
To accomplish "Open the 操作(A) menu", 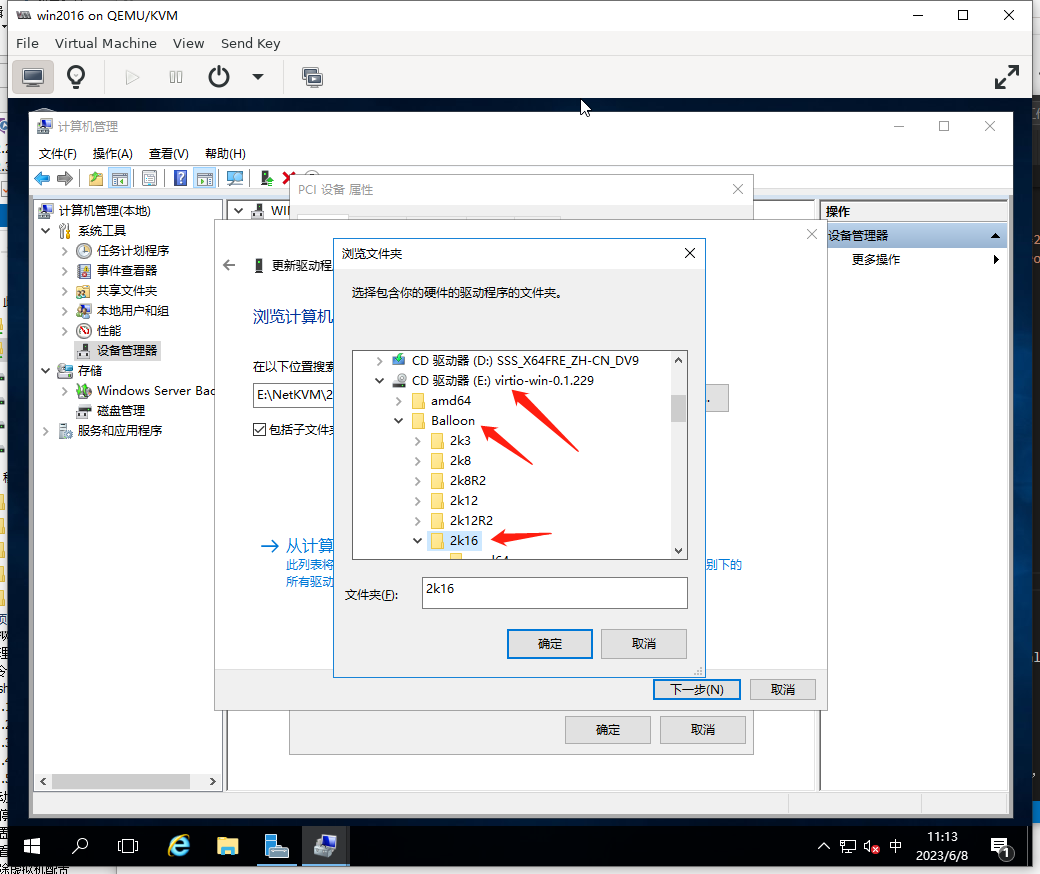I will (112, 153).
